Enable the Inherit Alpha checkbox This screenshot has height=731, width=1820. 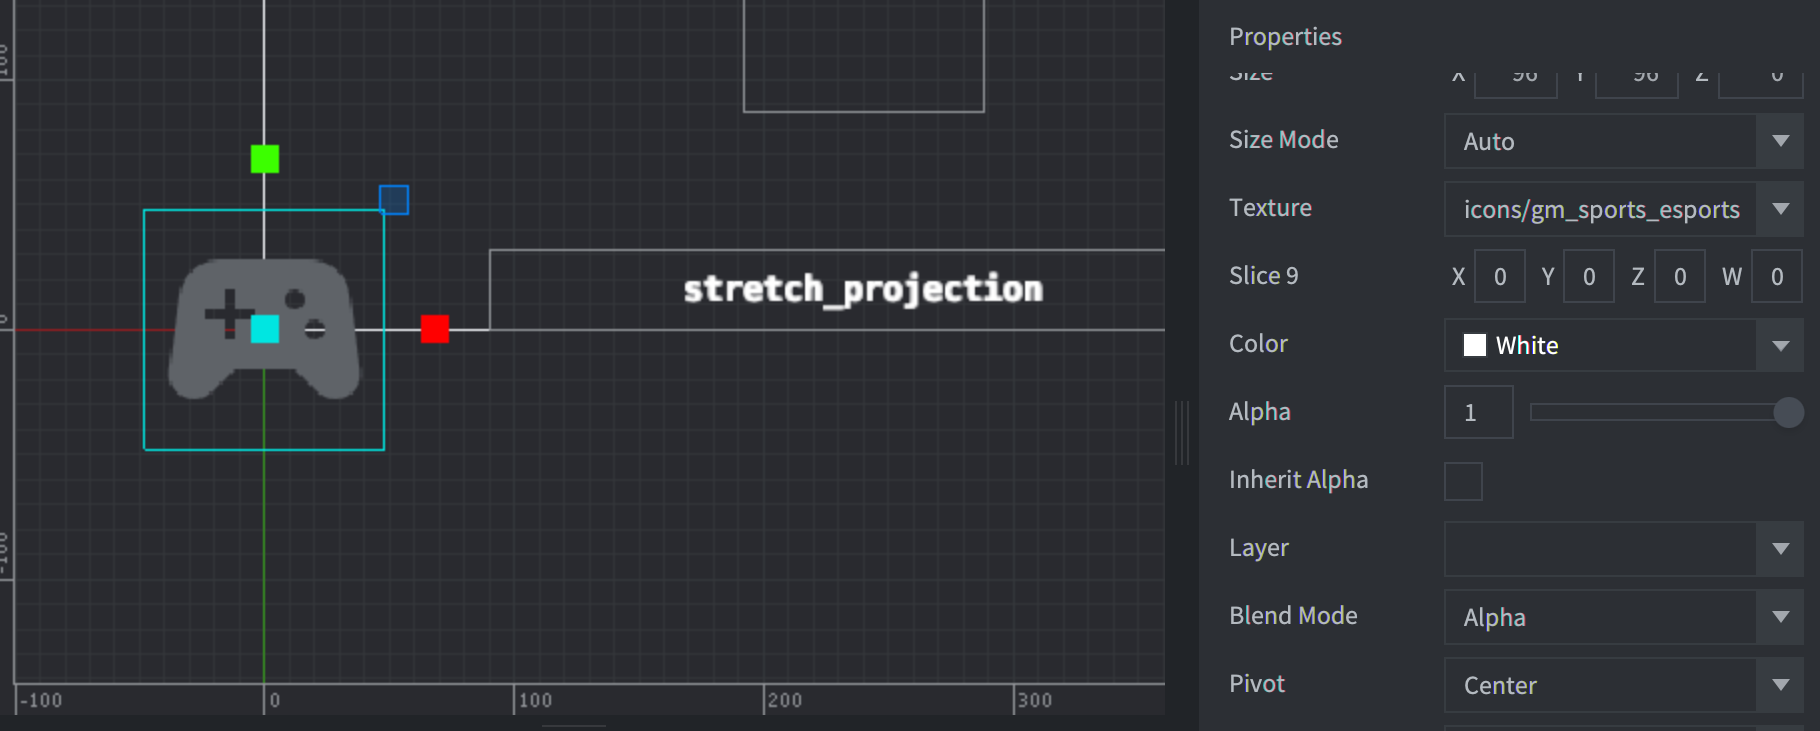pos(1462,481)
